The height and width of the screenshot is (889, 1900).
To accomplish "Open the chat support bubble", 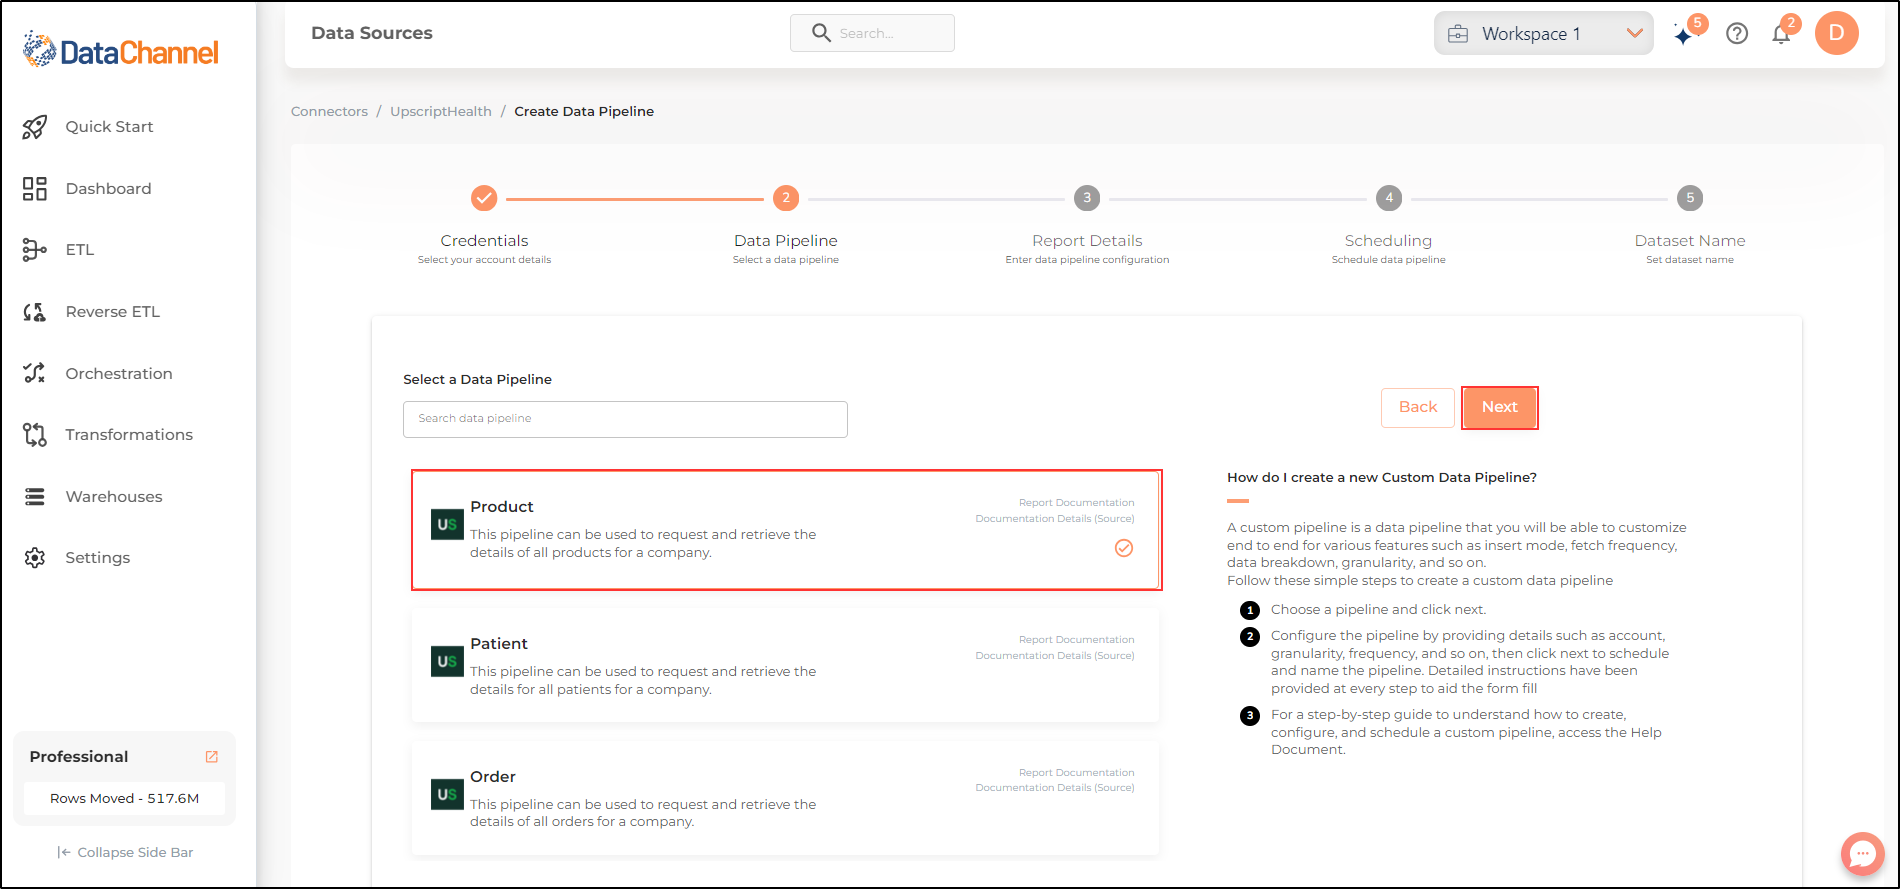I will pyautogui.click(x=1862, y=854).
